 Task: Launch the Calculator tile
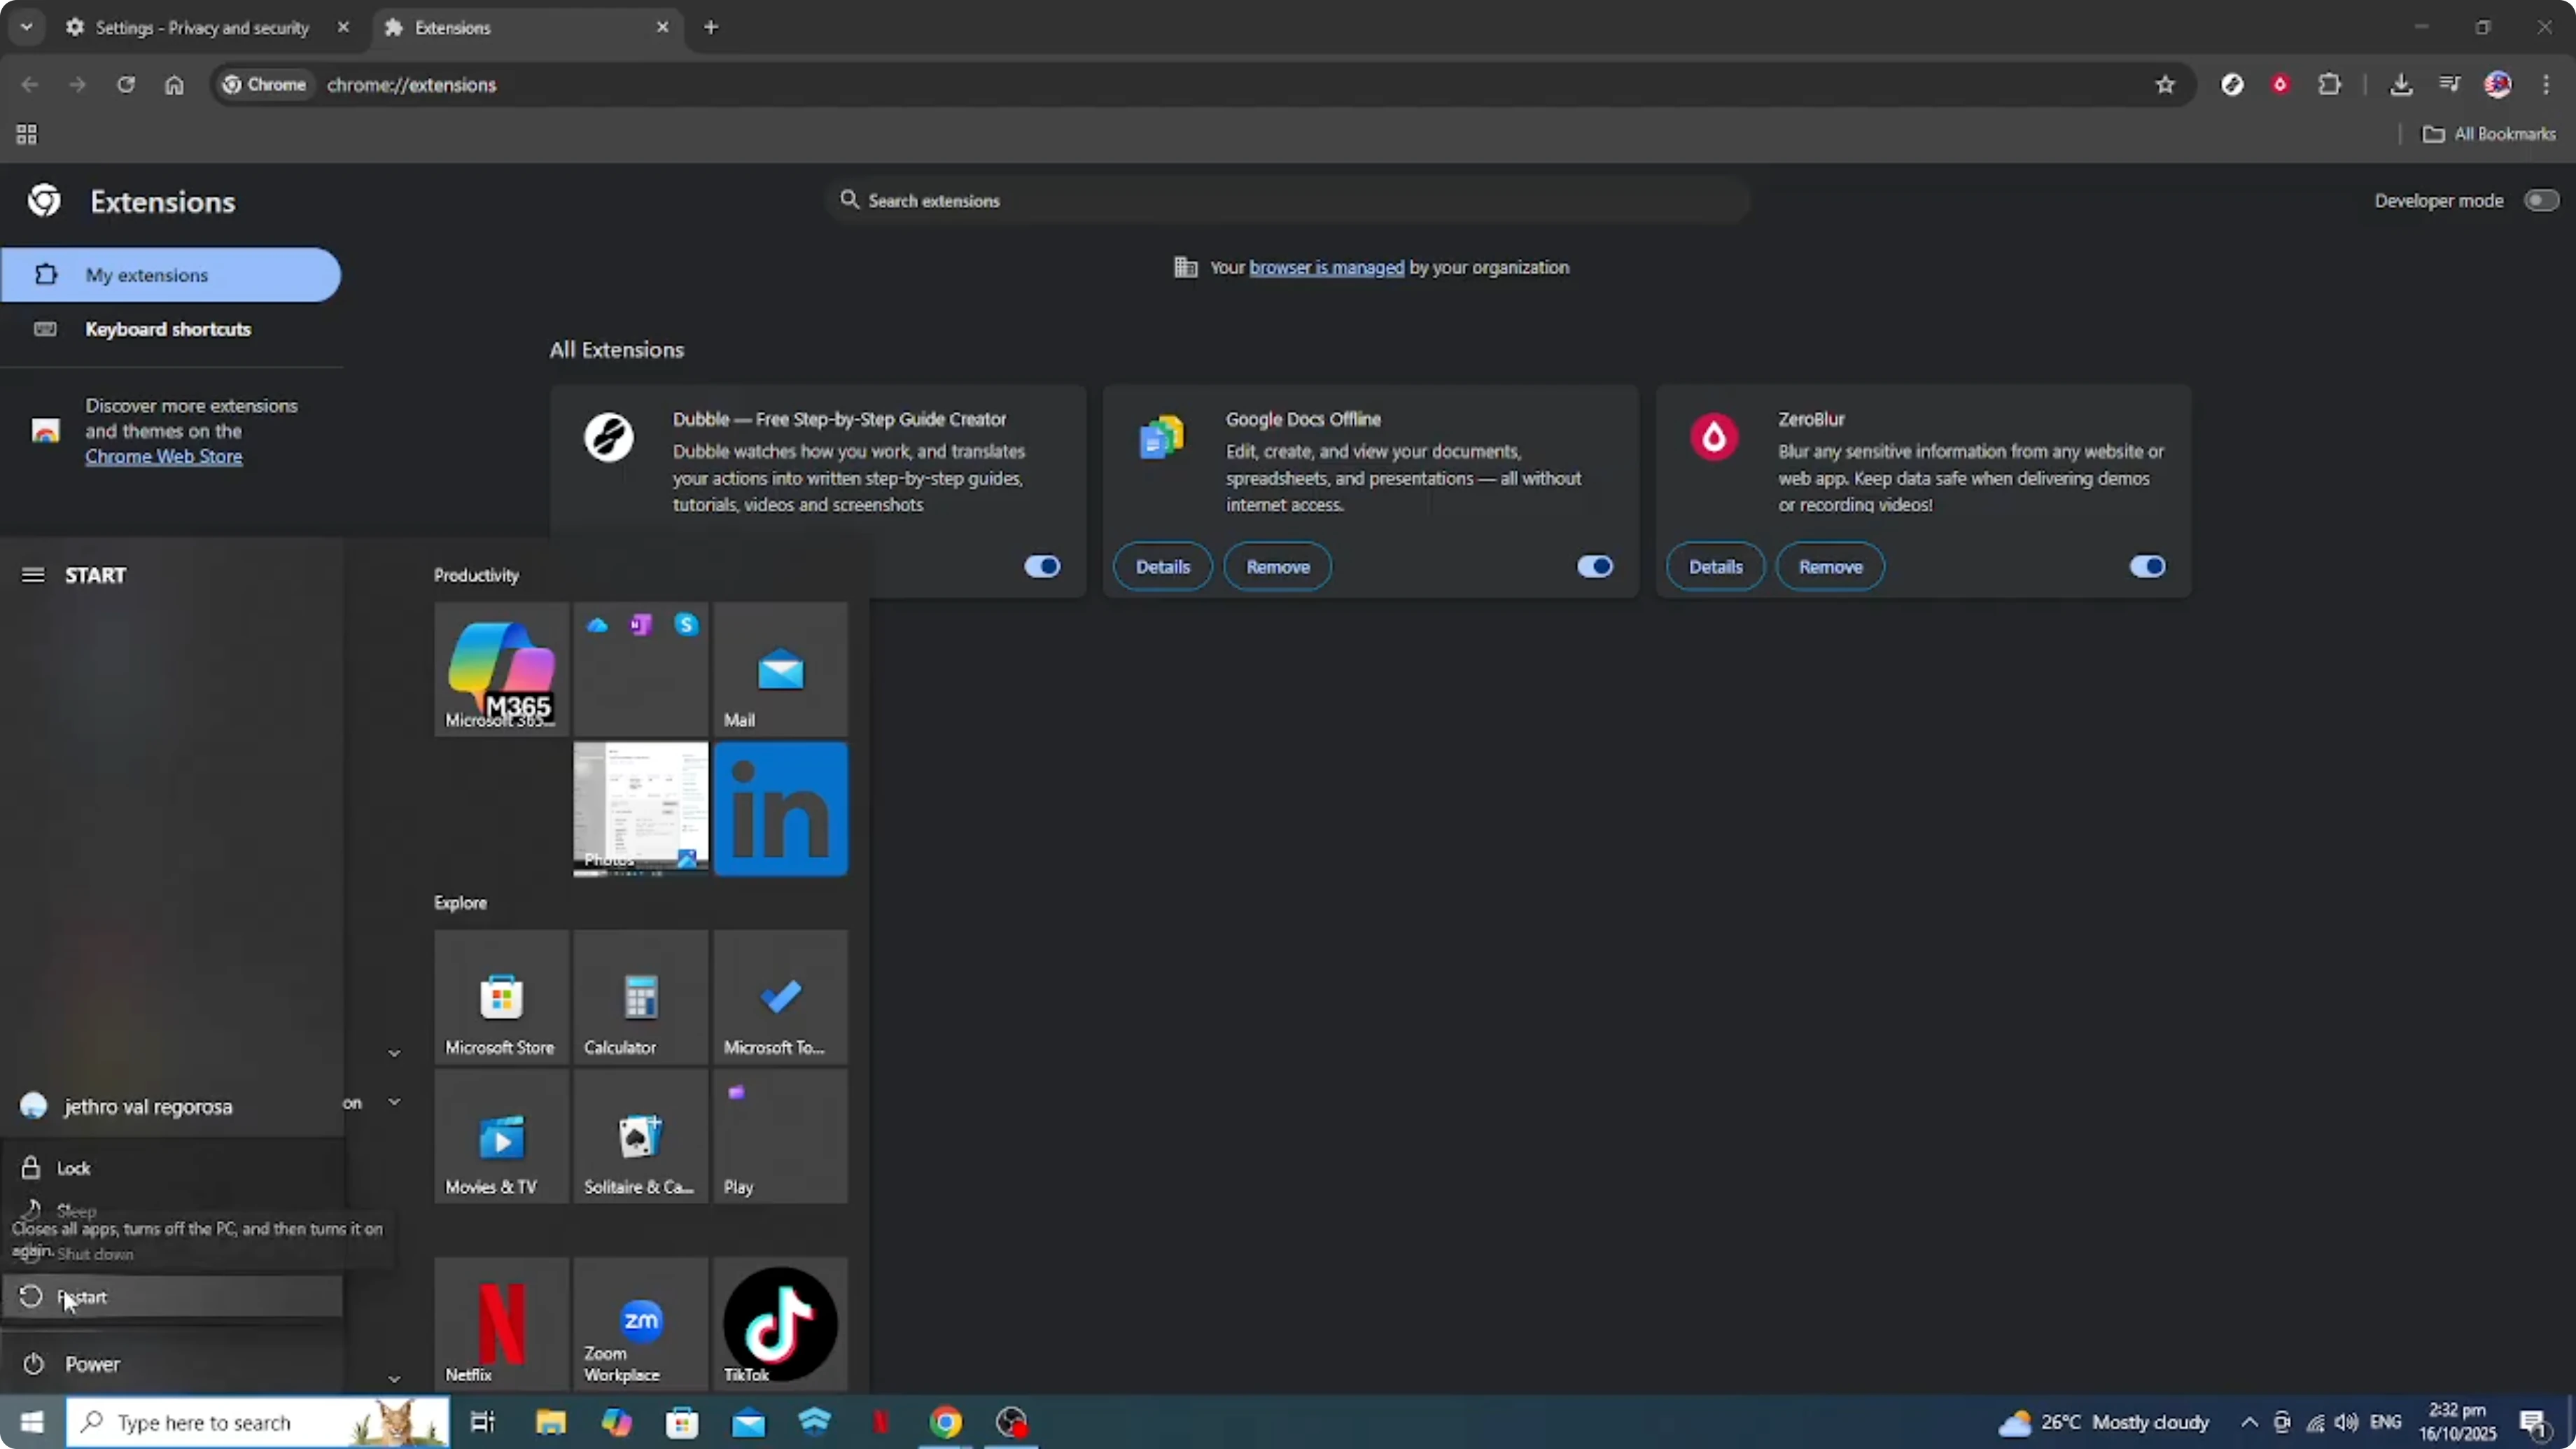641,997
